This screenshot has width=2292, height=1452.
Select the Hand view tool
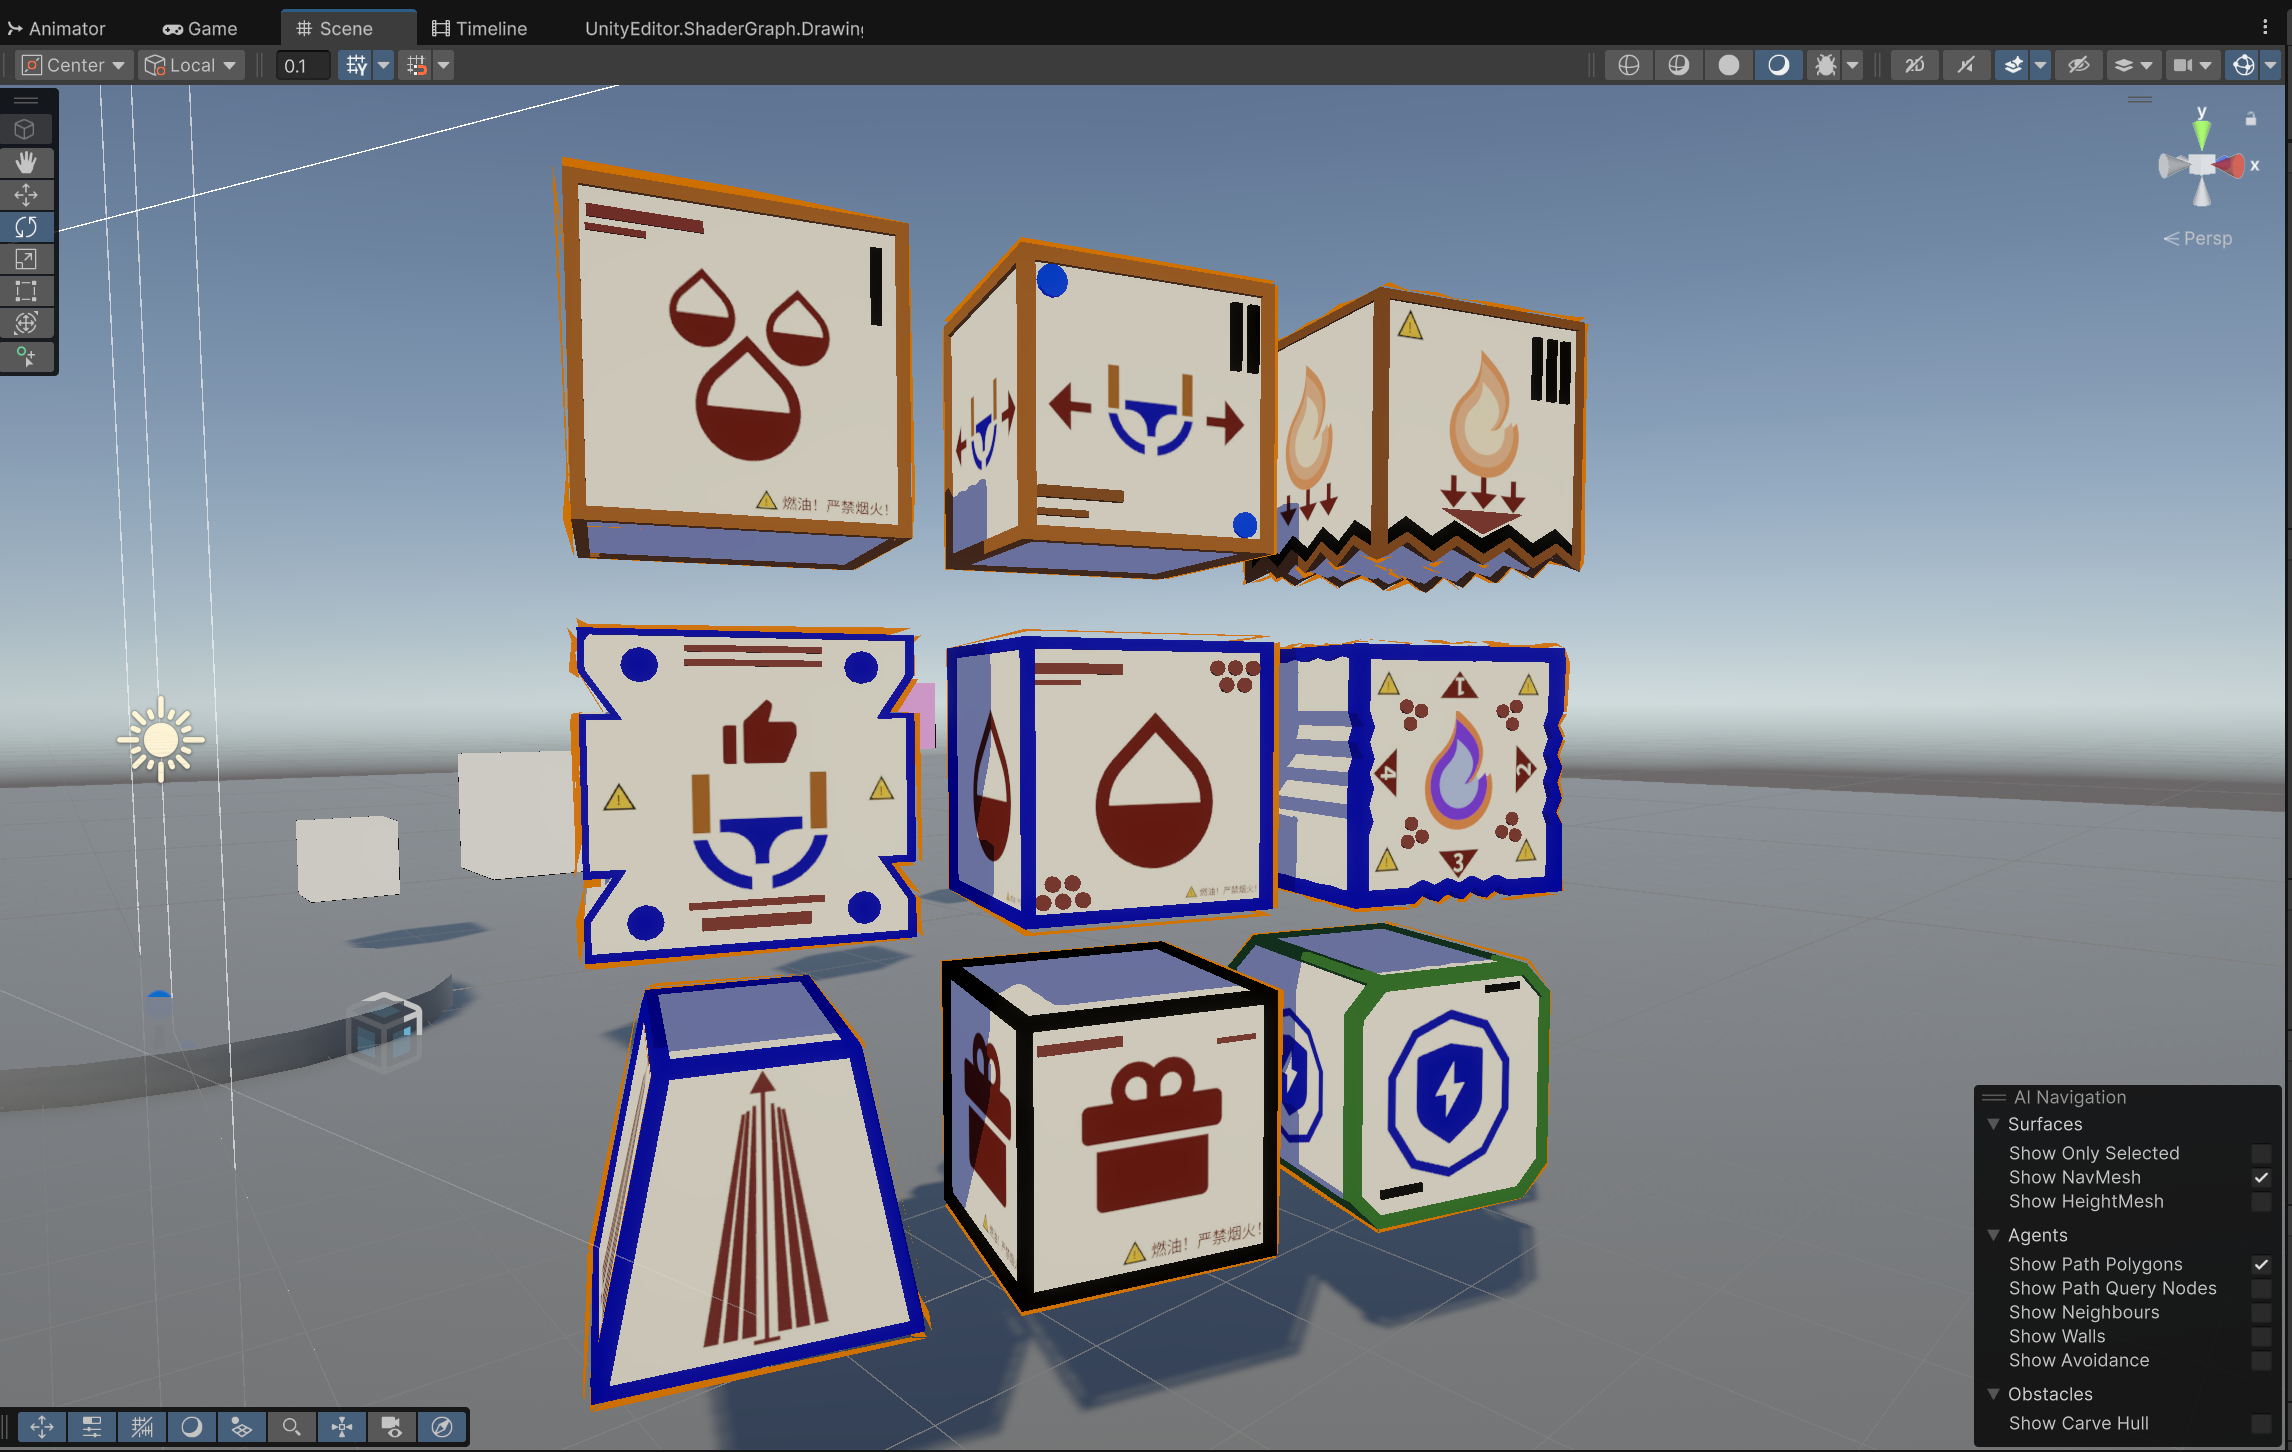[x=26, y=162]
